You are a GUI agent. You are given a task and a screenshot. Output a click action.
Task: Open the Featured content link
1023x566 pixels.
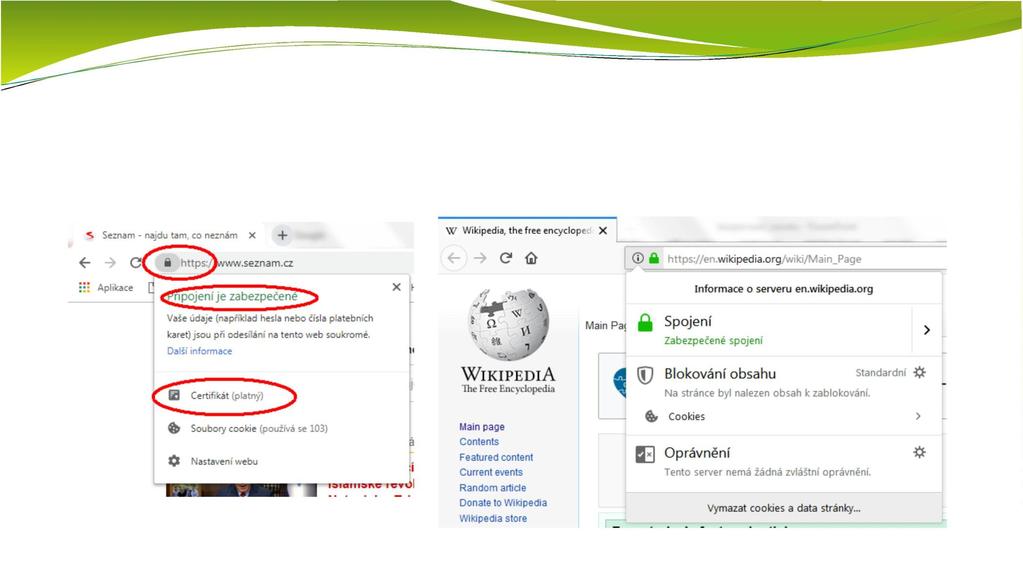click(496, 457)
